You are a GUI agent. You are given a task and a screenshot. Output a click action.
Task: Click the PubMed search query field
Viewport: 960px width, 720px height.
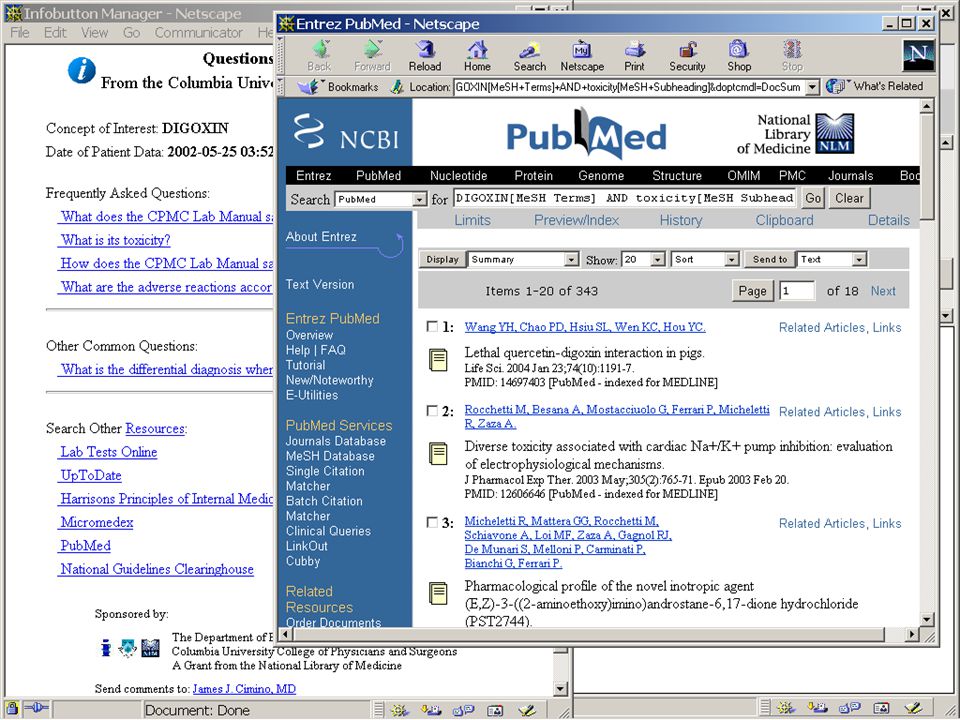624,198
